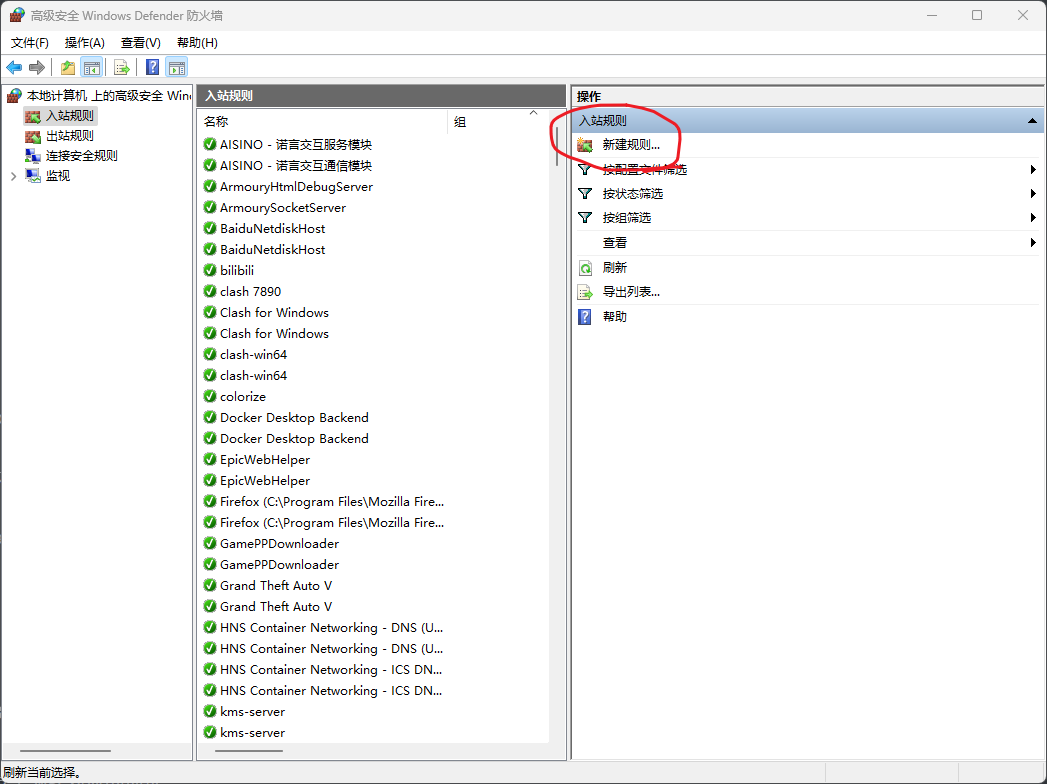This screenshot has width=1047, height=784.
Task: Click the green check icon of colorize rule
Action: click(210, 396)
